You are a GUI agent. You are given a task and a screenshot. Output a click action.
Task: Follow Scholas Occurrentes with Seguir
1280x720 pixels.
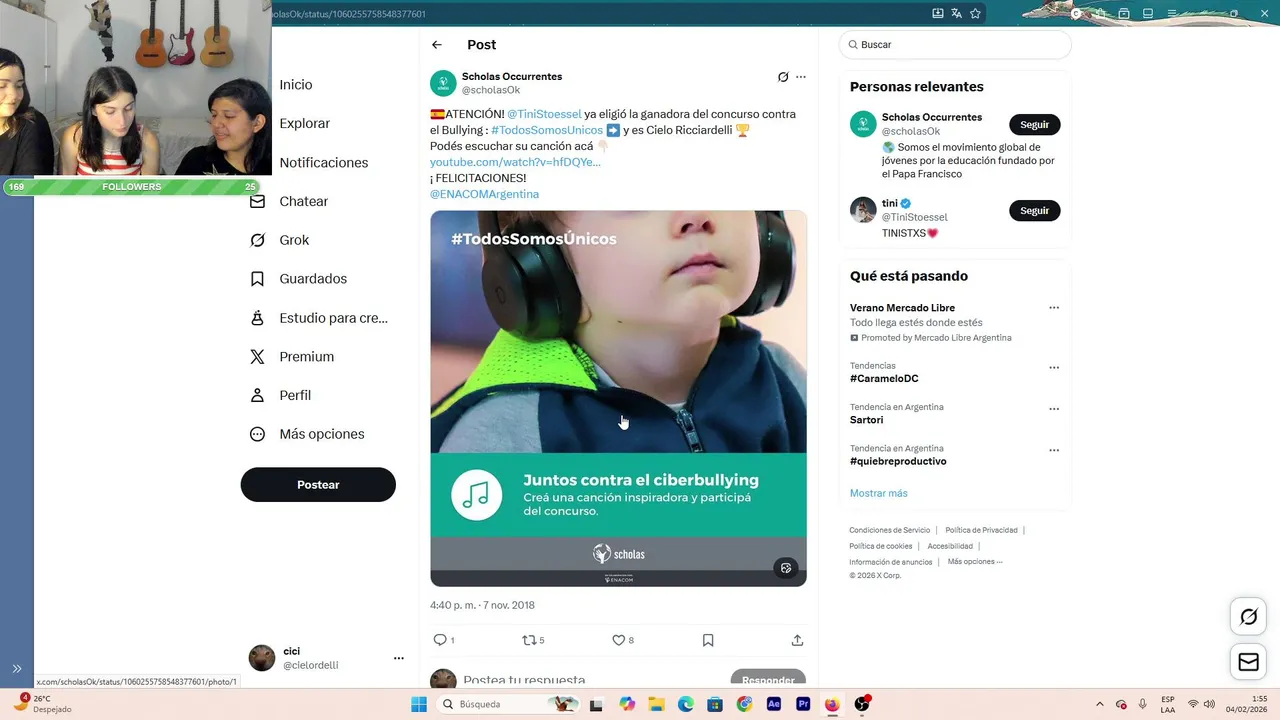pos(1034,125)
